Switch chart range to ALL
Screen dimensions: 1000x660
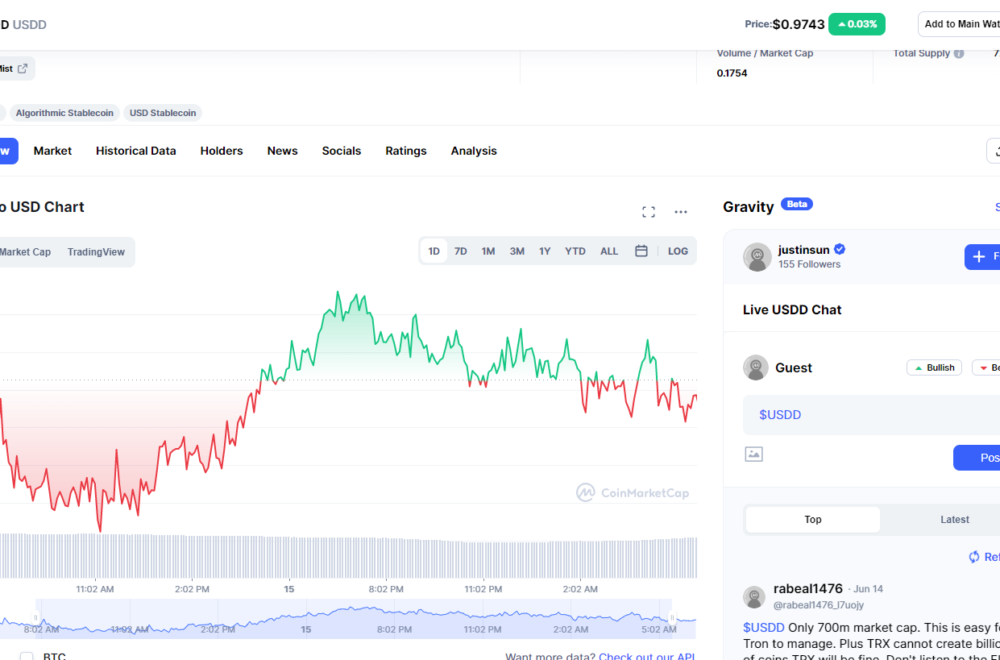pos(609,251)
